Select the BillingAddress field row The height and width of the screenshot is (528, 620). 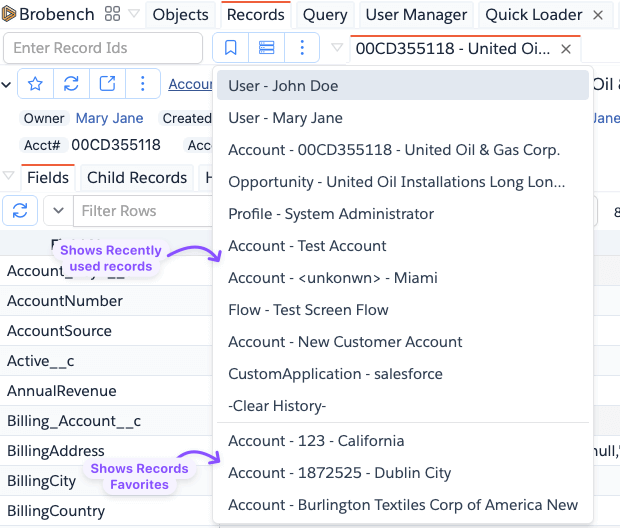106,451
